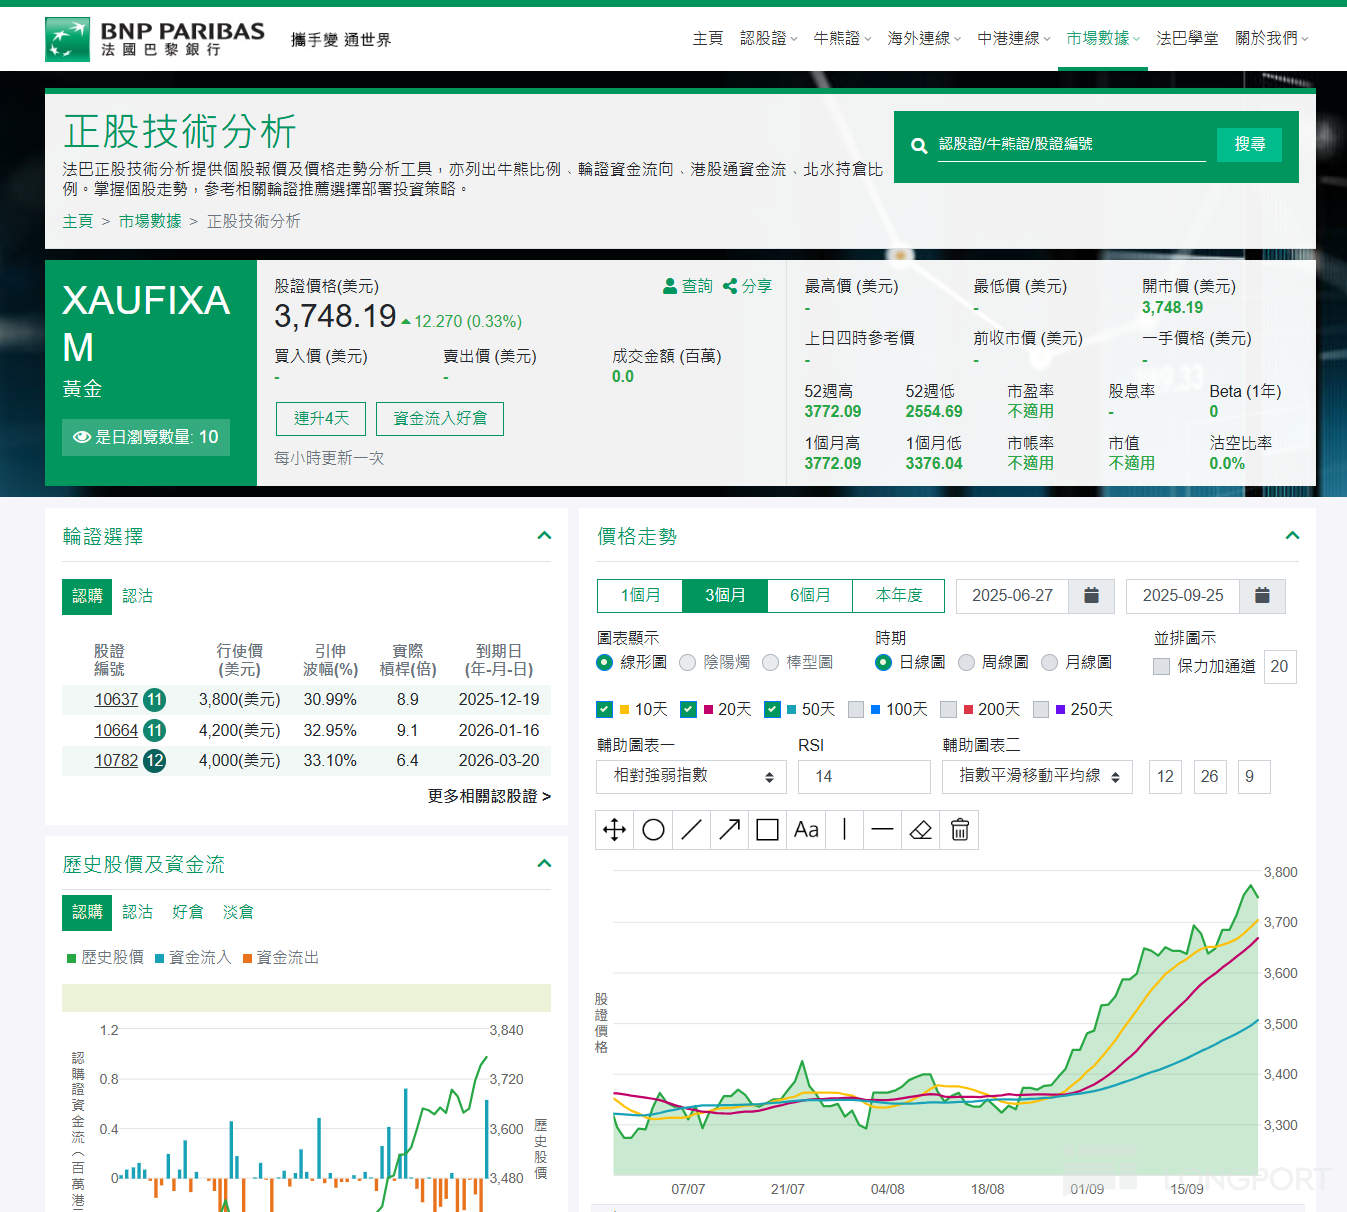This screenshot has width=1347, height=1212.
Task: Select the 月線圖 period radio
Action: (1049, 662)
